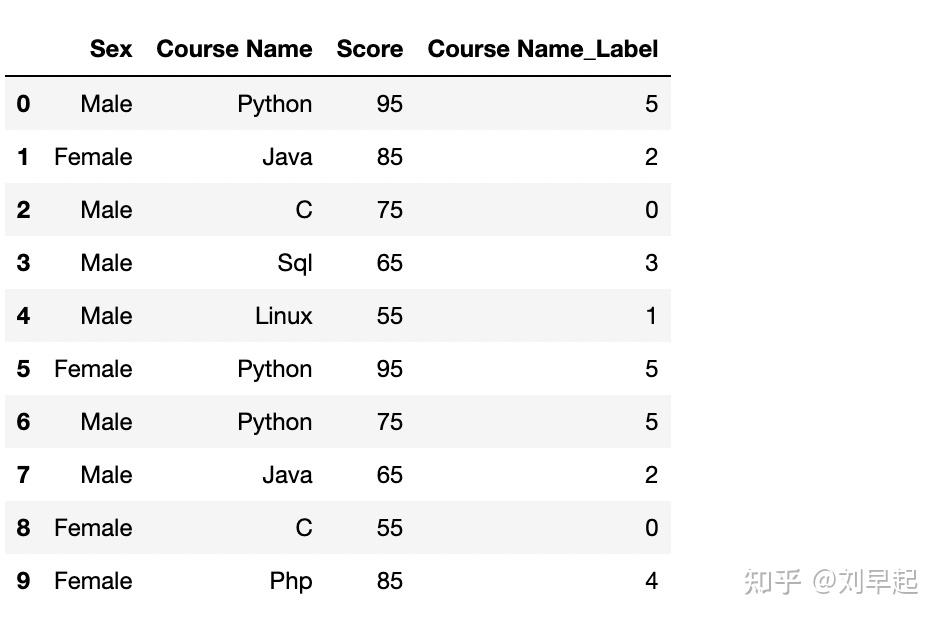Viewport: 942px width, 620px height.
Task: Click row index 5
Action: pos(23,369)
